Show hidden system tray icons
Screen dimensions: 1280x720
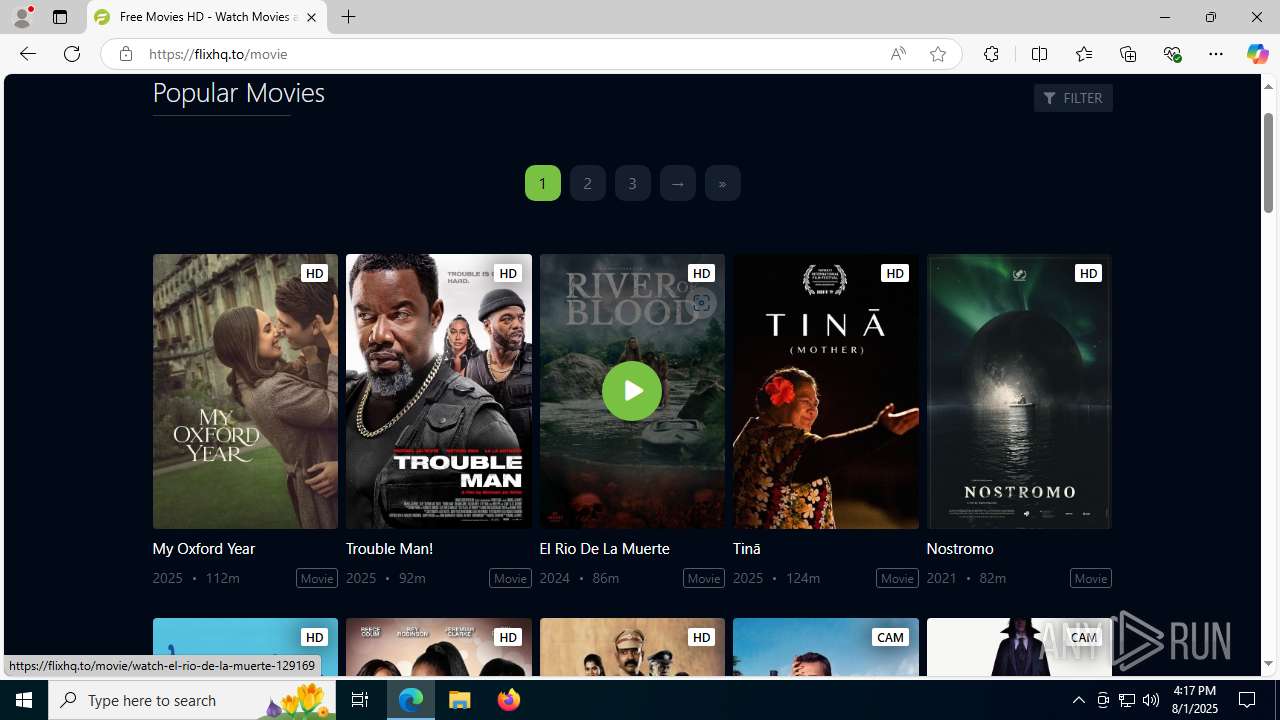tap(1078, 700)
